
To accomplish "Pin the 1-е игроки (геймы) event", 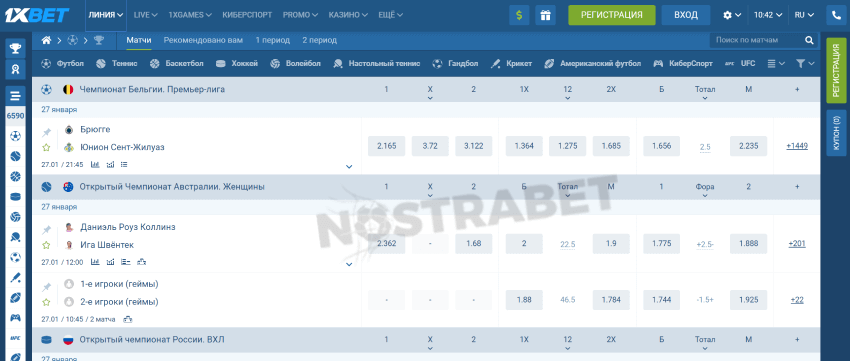I will pyautogui.click(x=47, y=287).
